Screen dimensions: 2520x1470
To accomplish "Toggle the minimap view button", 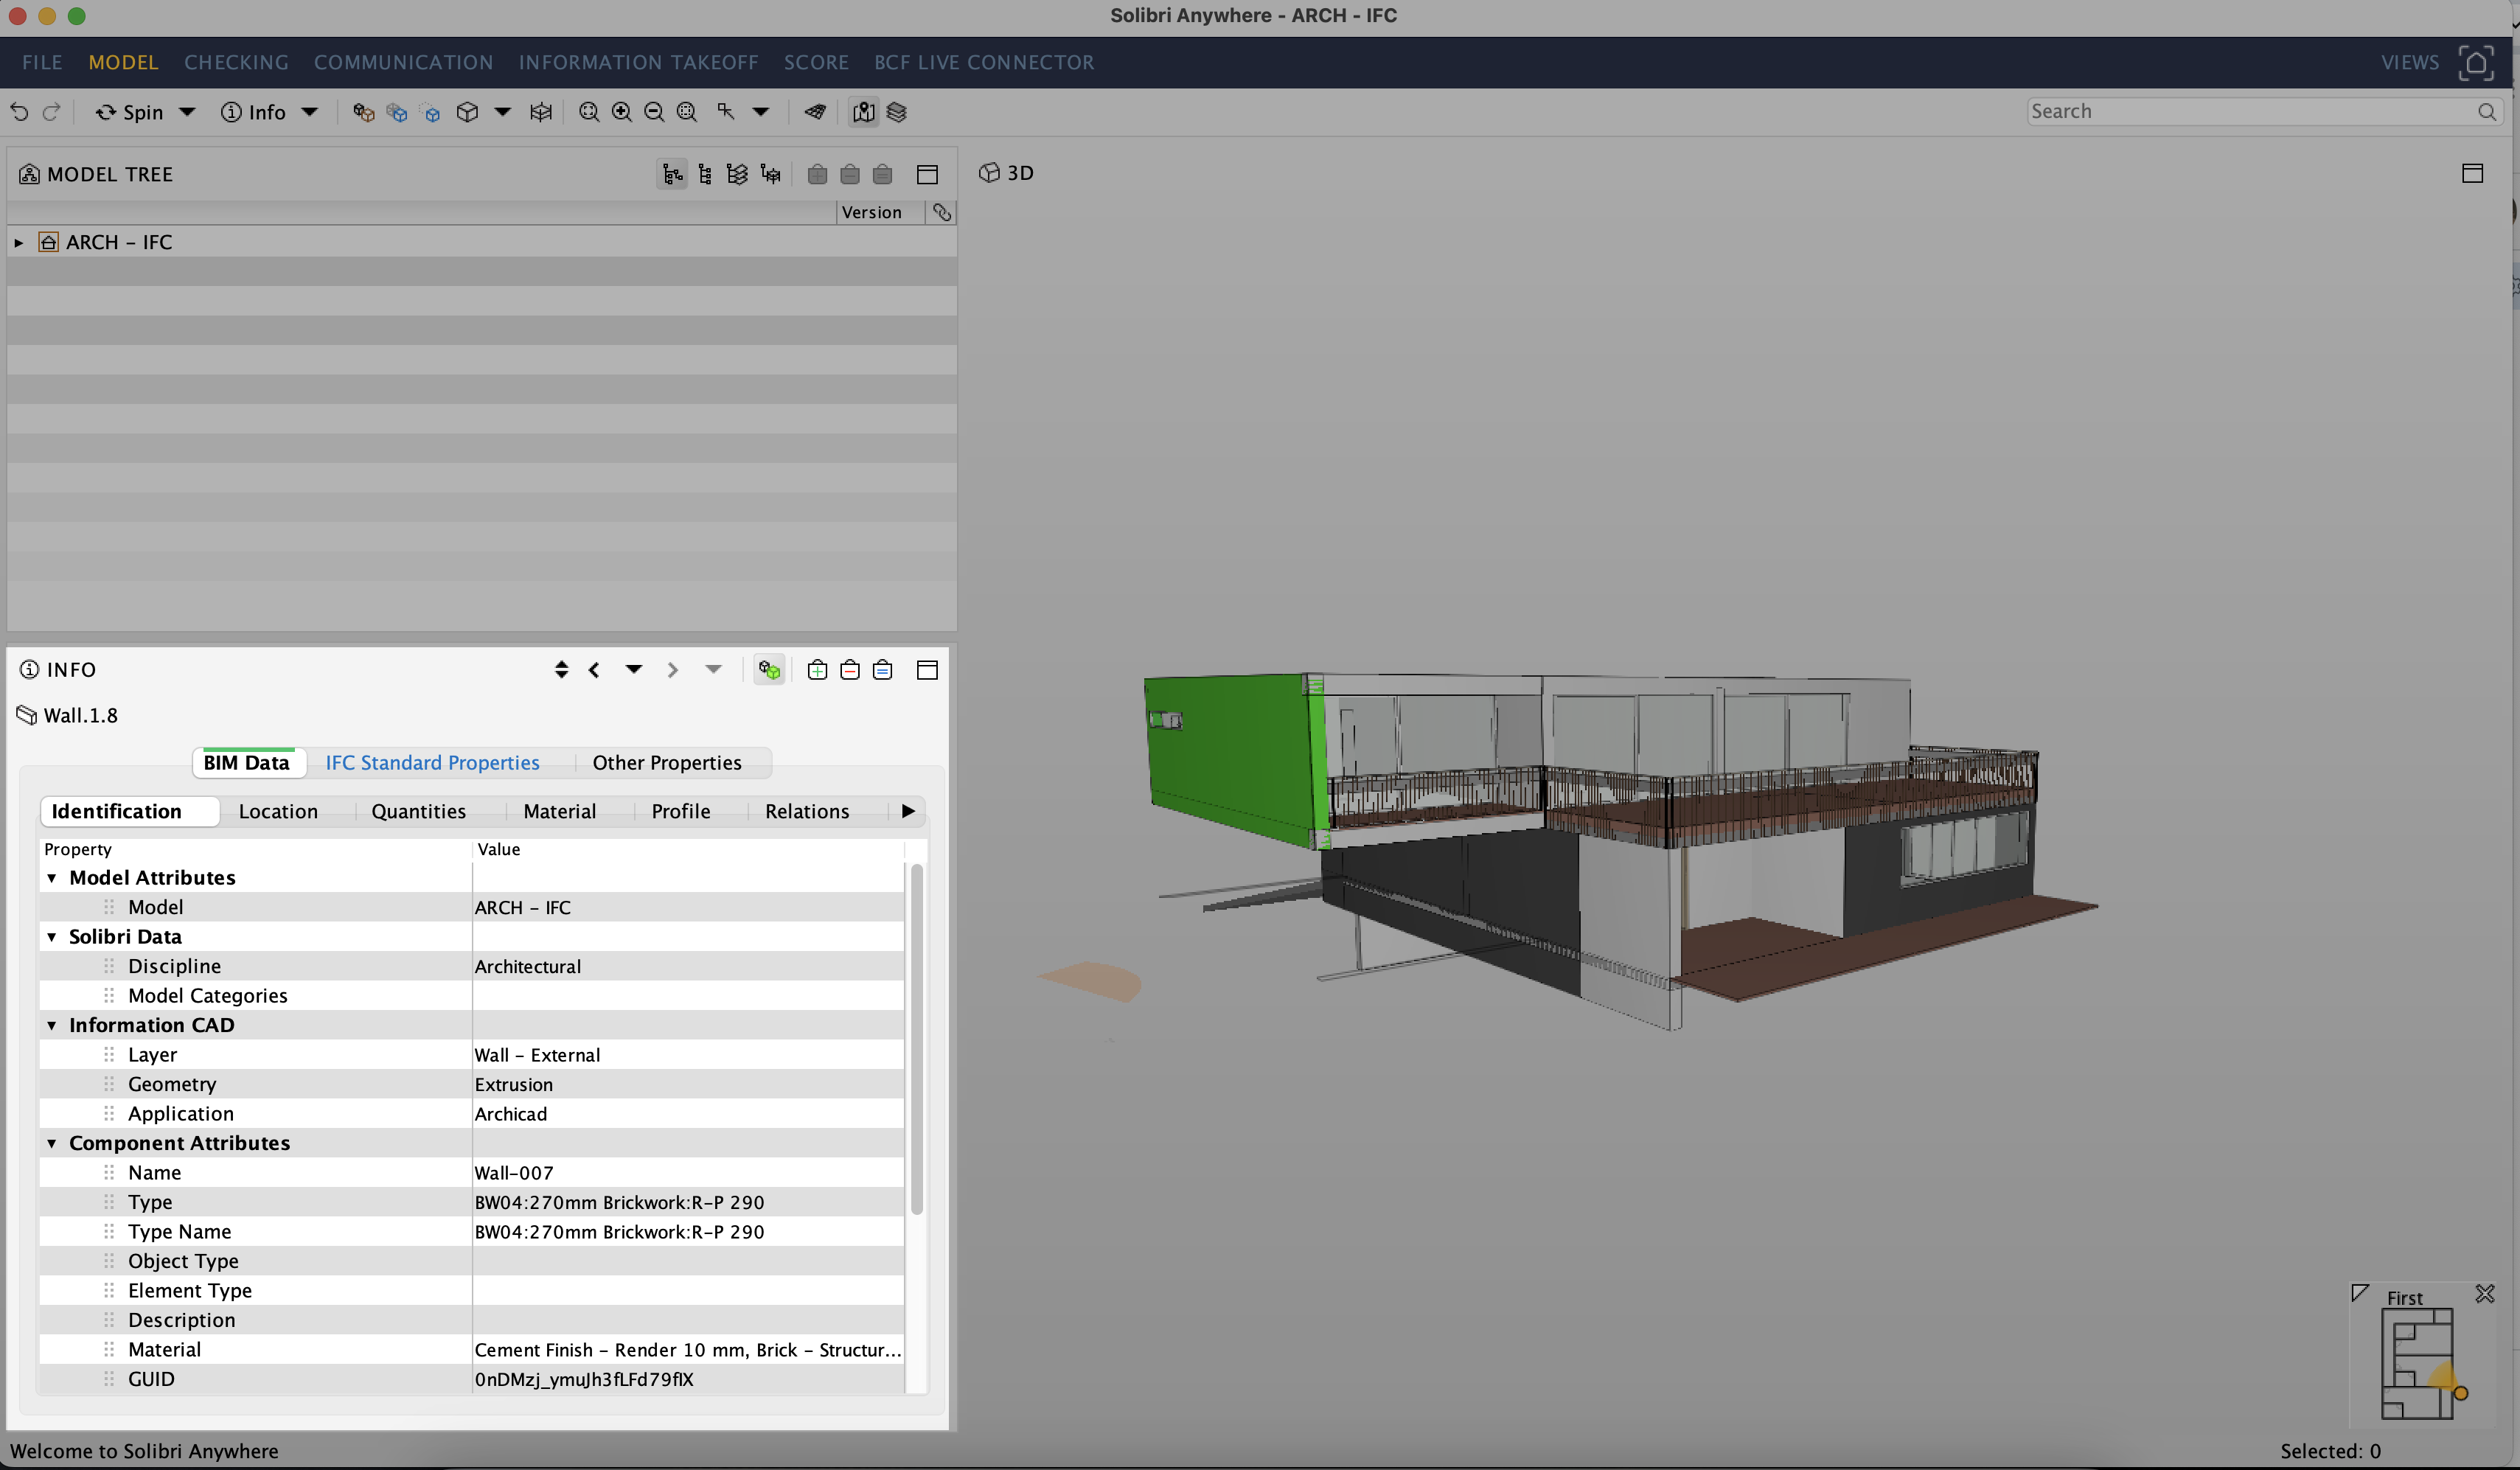I will click(864, 112).
